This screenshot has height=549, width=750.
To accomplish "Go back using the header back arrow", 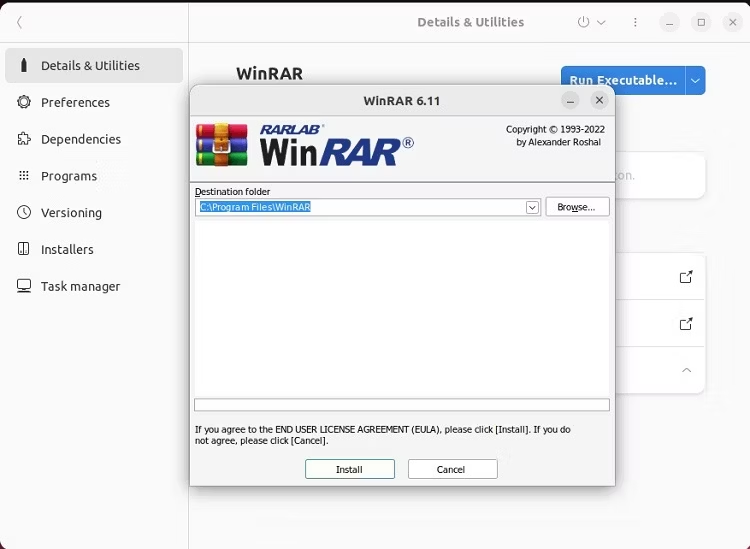I will point(19,22).
